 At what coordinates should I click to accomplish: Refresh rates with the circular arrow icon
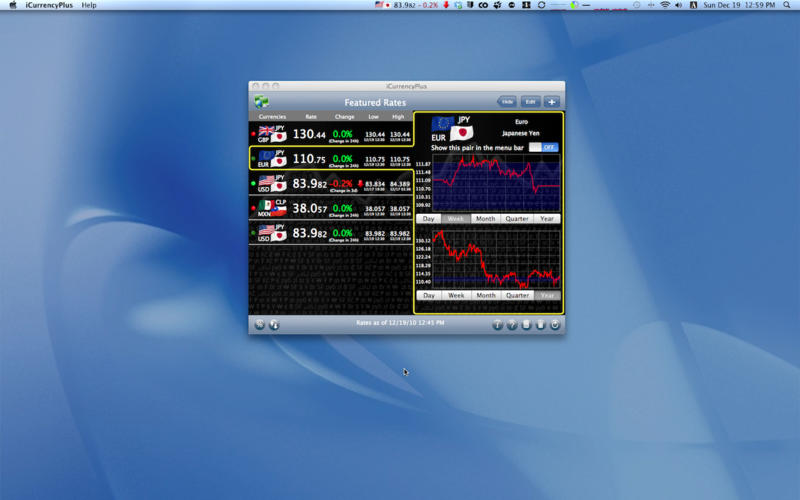click(555, 324)
